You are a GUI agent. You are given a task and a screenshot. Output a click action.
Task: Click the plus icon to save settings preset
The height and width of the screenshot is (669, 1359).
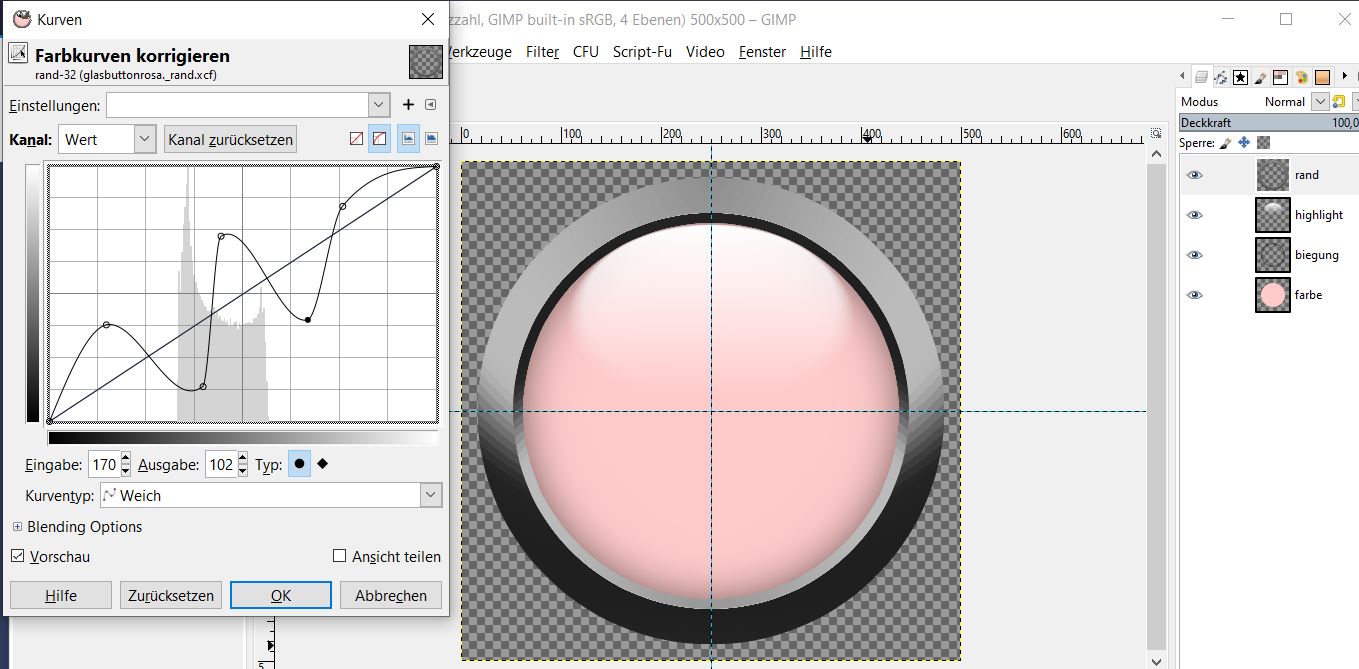point(408,105)
